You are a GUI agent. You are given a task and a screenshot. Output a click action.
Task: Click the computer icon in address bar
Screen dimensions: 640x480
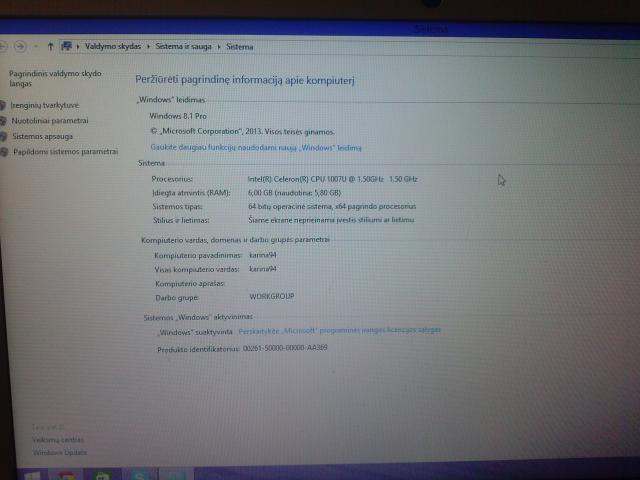(67, 46)
